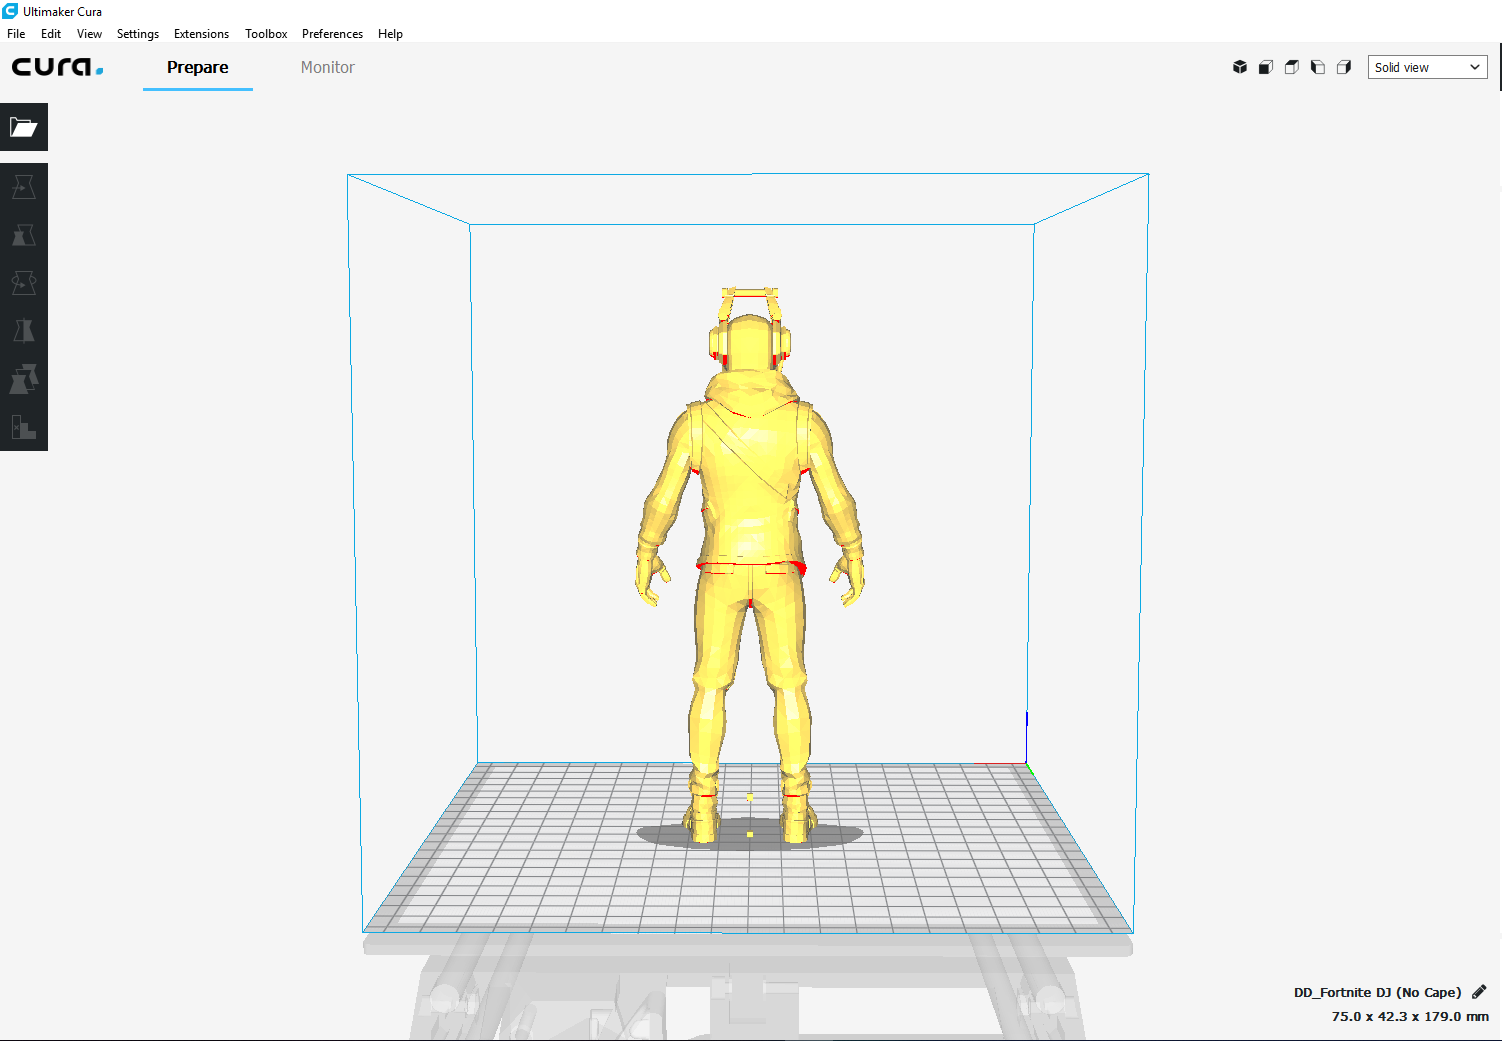Open the Settings menu

[138, 34]
